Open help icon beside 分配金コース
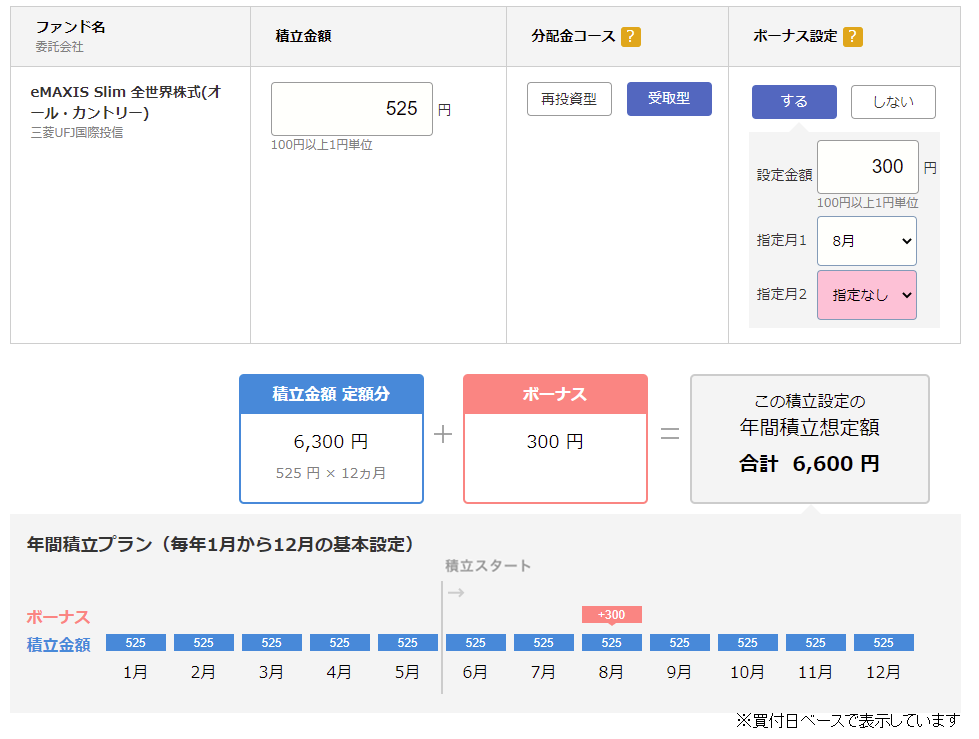Image resolution: width=979 pixels, height=739 pixels. (x=631, y=37)
